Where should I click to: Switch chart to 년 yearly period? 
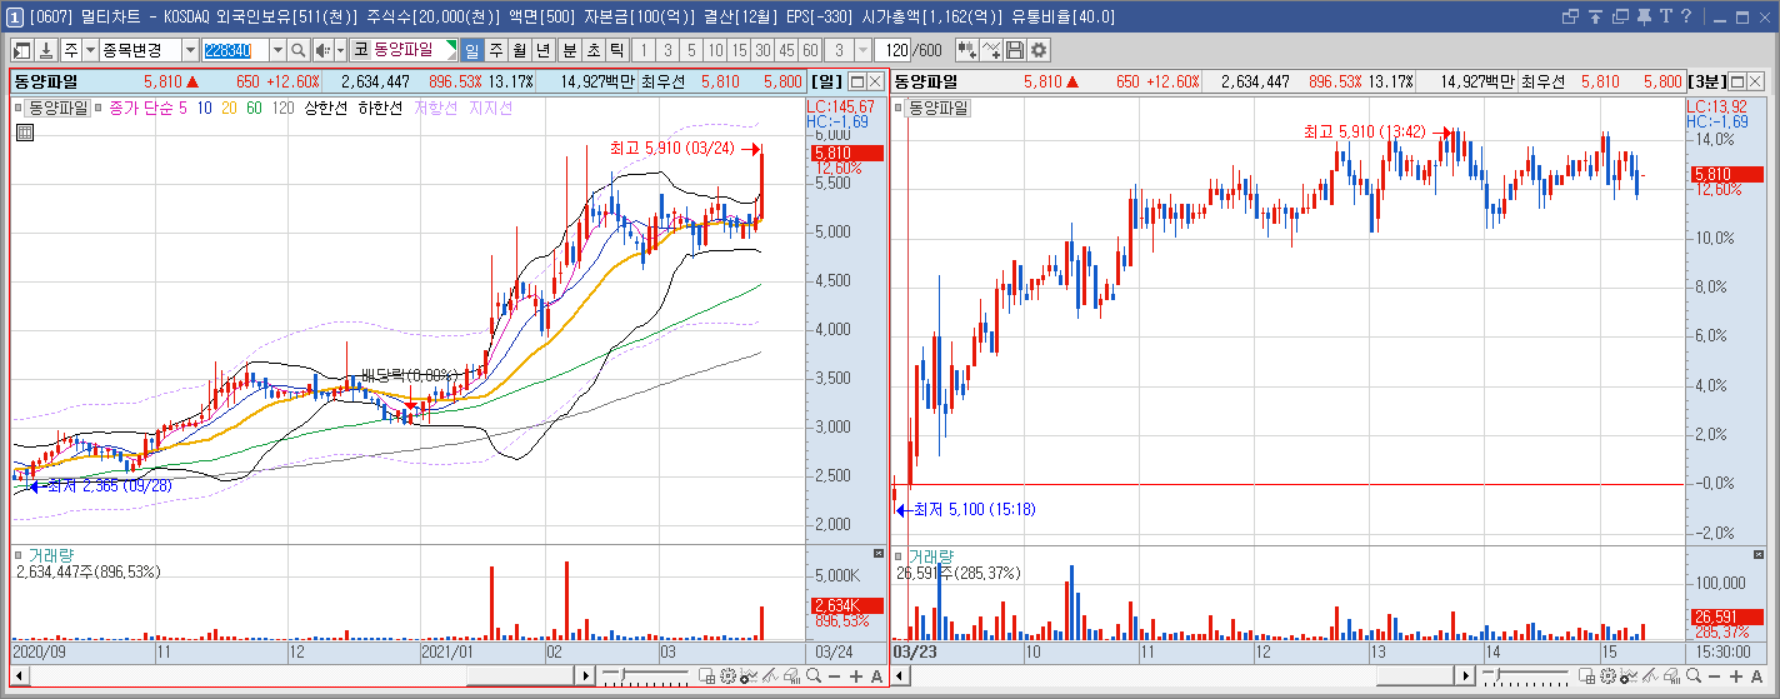[x=543, y=50]
